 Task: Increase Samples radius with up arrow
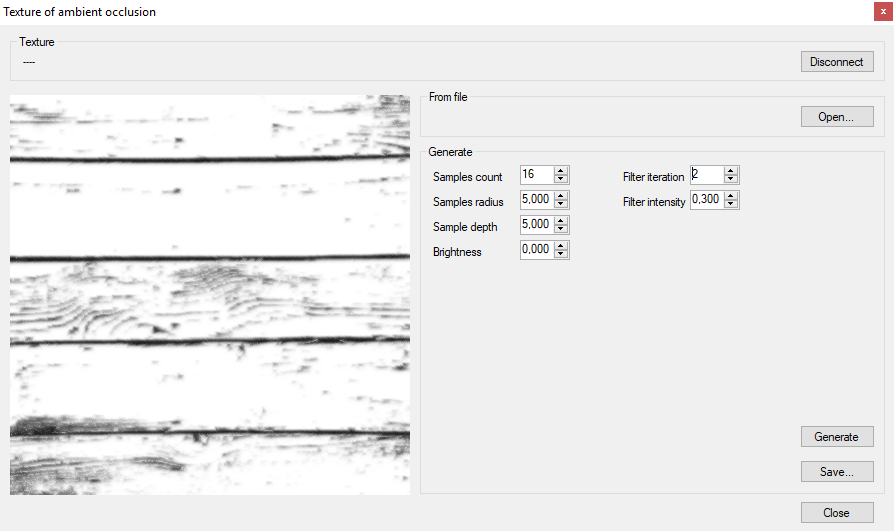click(561, 196)
